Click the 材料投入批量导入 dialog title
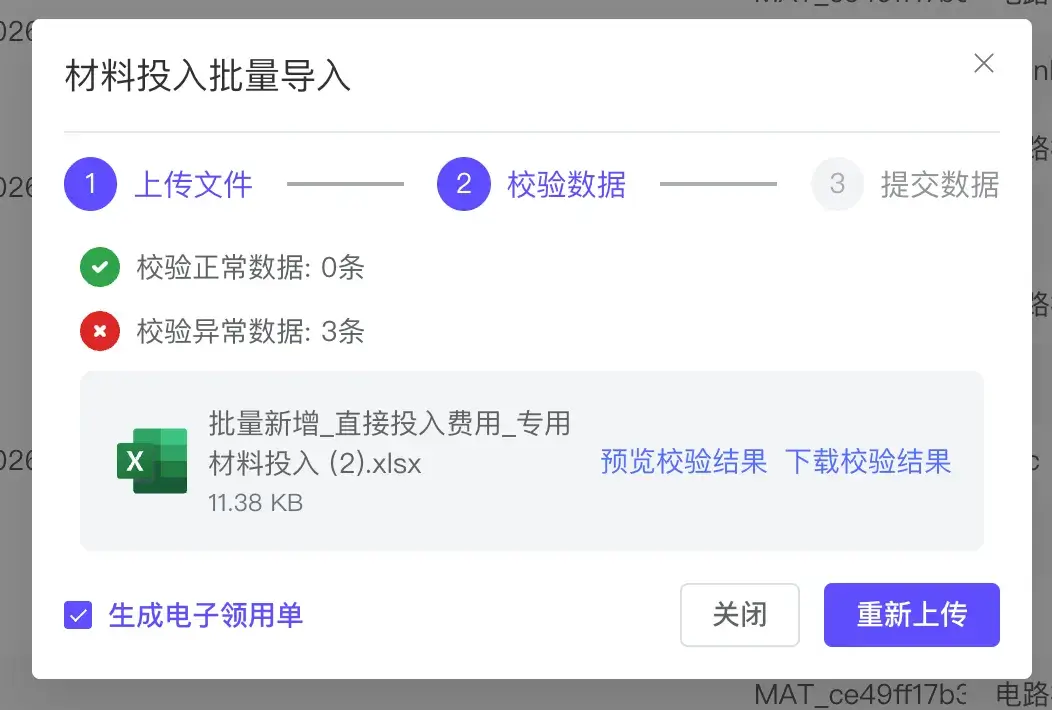The height and width of the screenshot is (710, 1052). [208, 76]
